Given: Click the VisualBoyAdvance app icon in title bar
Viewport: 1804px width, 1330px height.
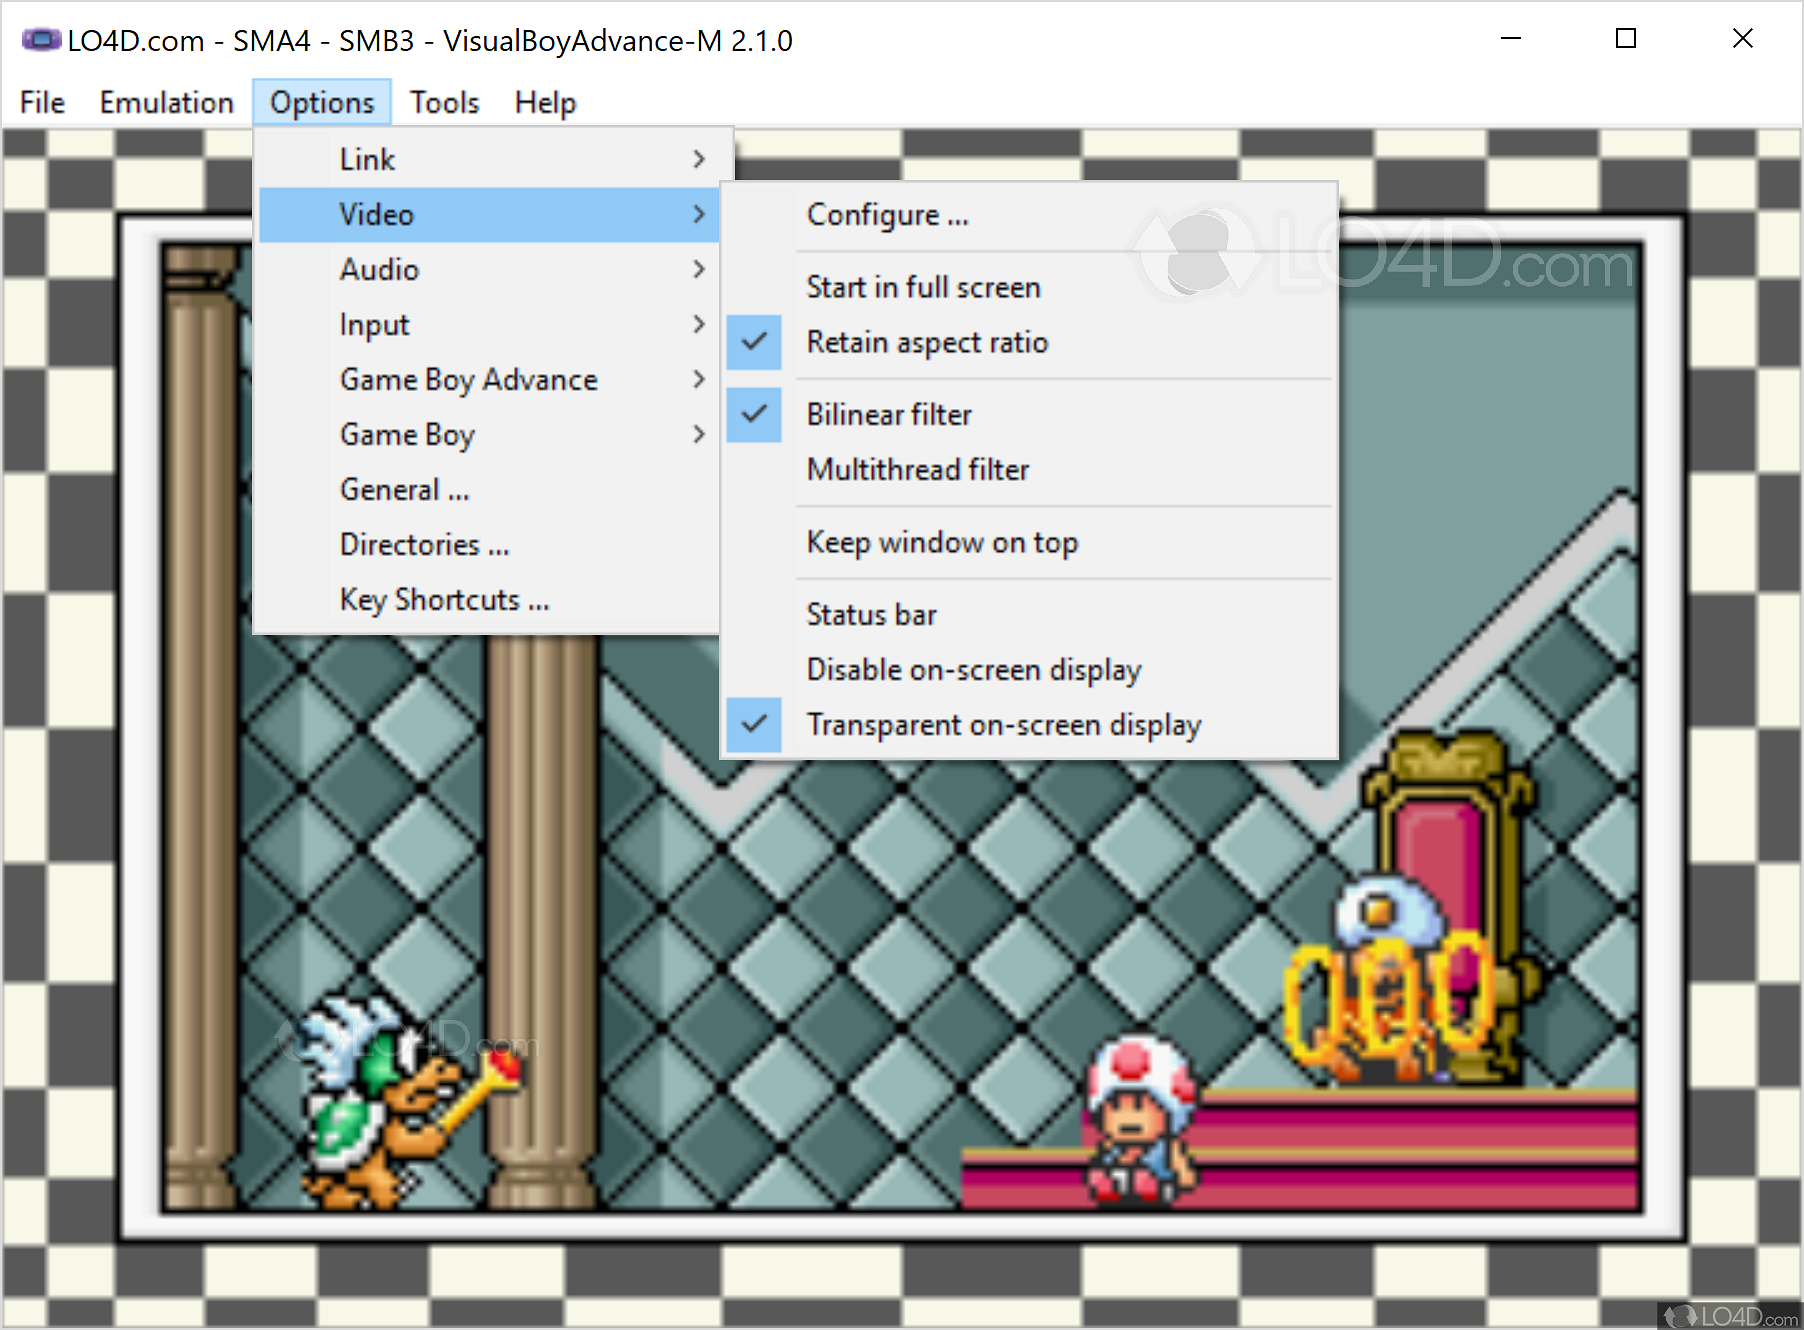Looking at the screenshot, I should (x=41, y=40).
